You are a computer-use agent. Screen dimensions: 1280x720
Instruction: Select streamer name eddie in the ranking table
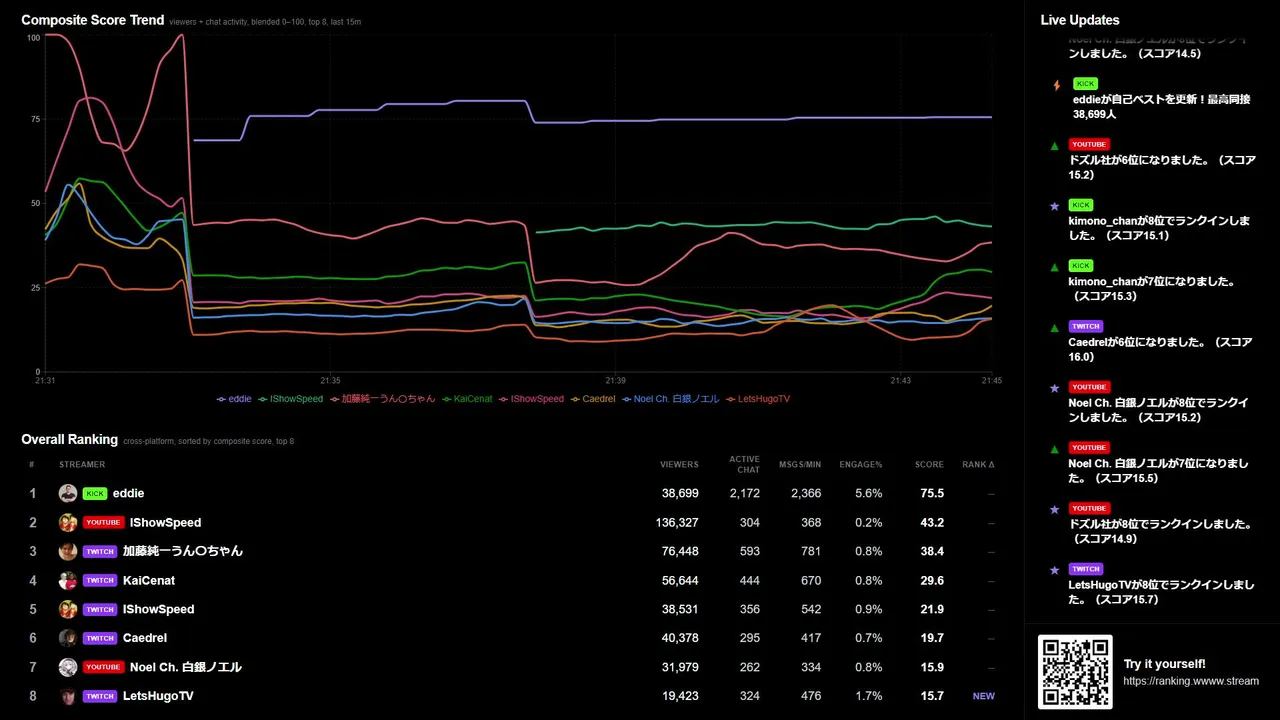tap(129, 493)
